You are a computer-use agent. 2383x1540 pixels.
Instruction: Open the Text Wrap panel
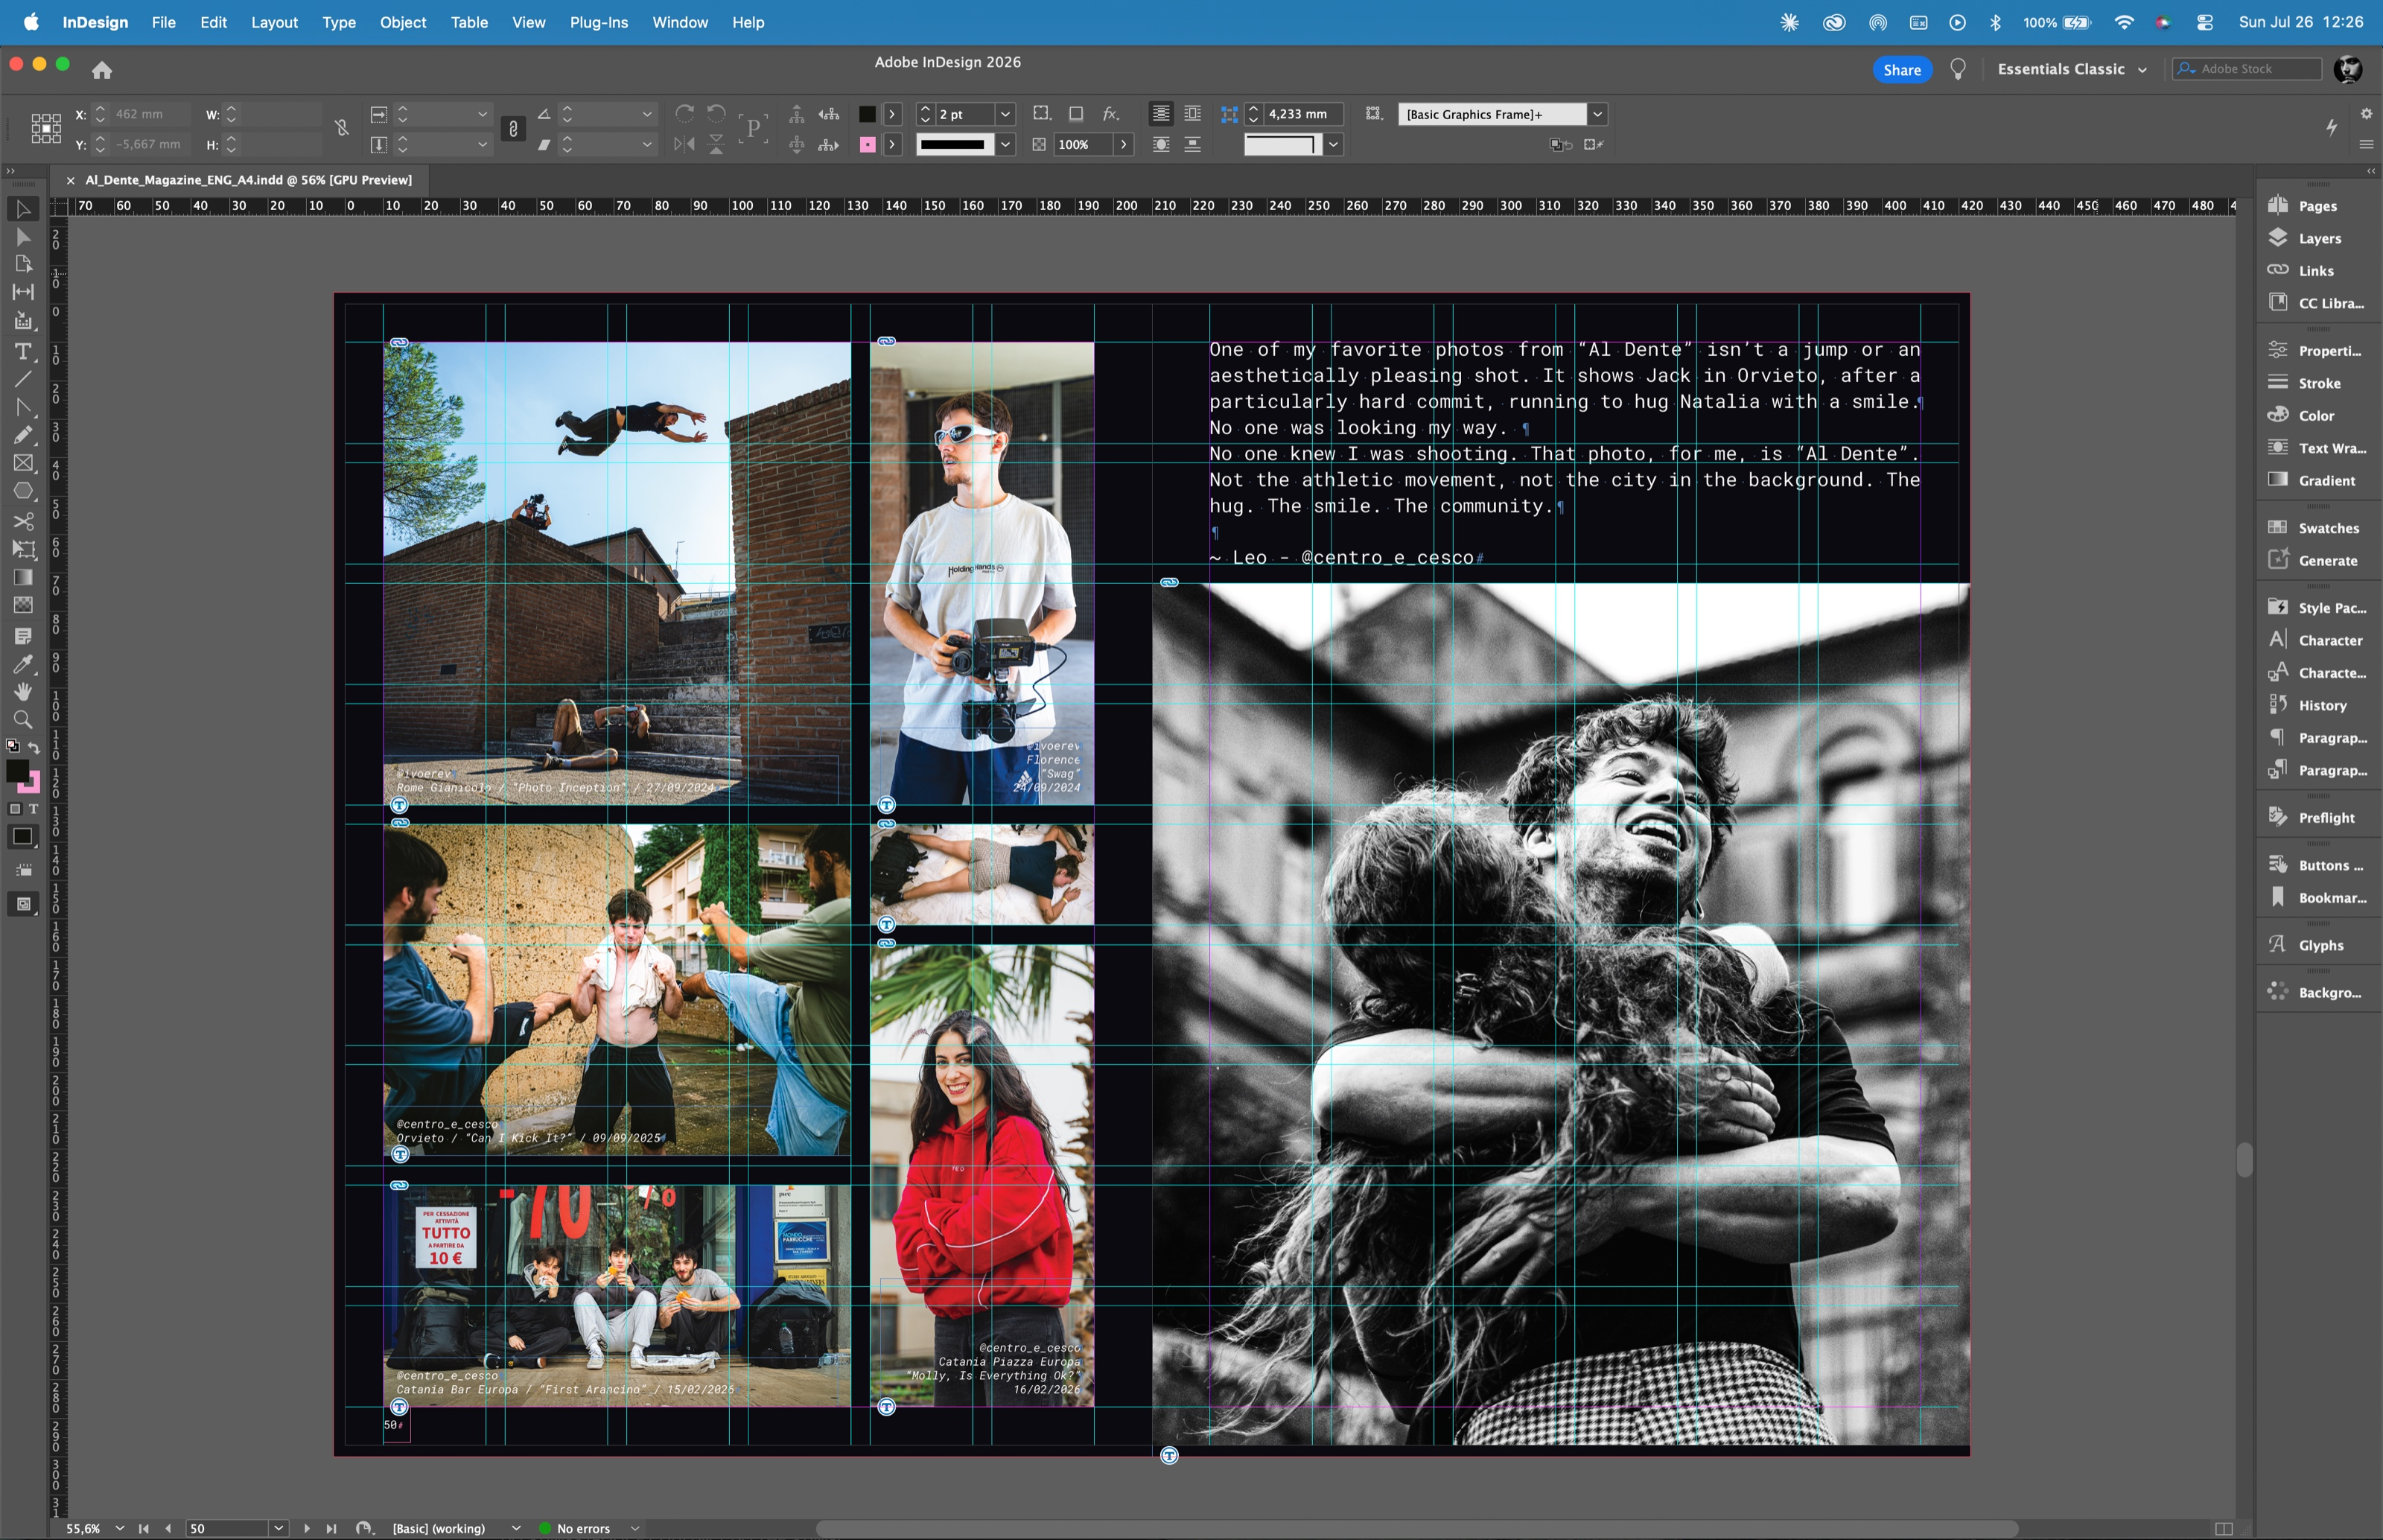pos(2317,448)
